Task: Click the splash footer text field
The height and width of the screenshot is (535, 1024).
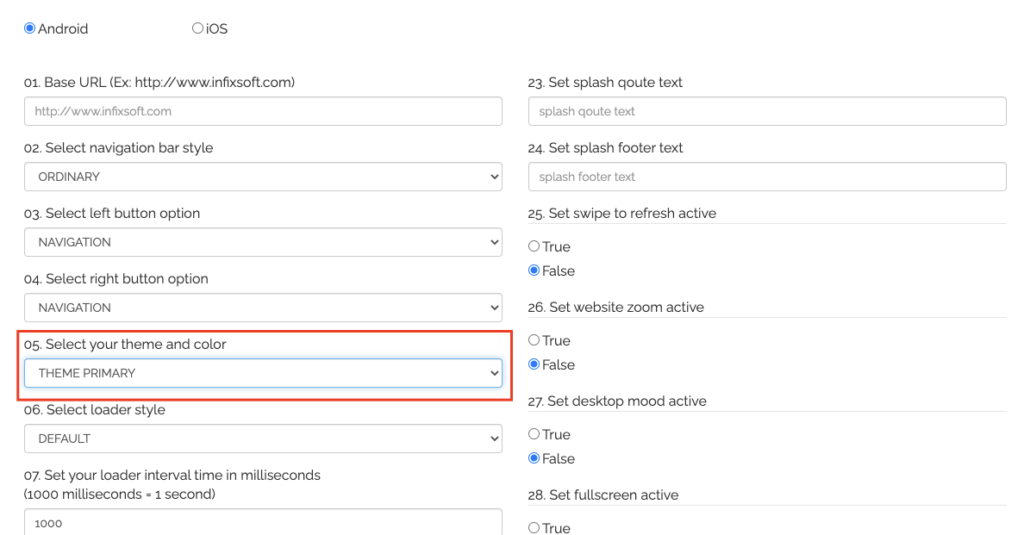Action: click(x=767, y=176)
